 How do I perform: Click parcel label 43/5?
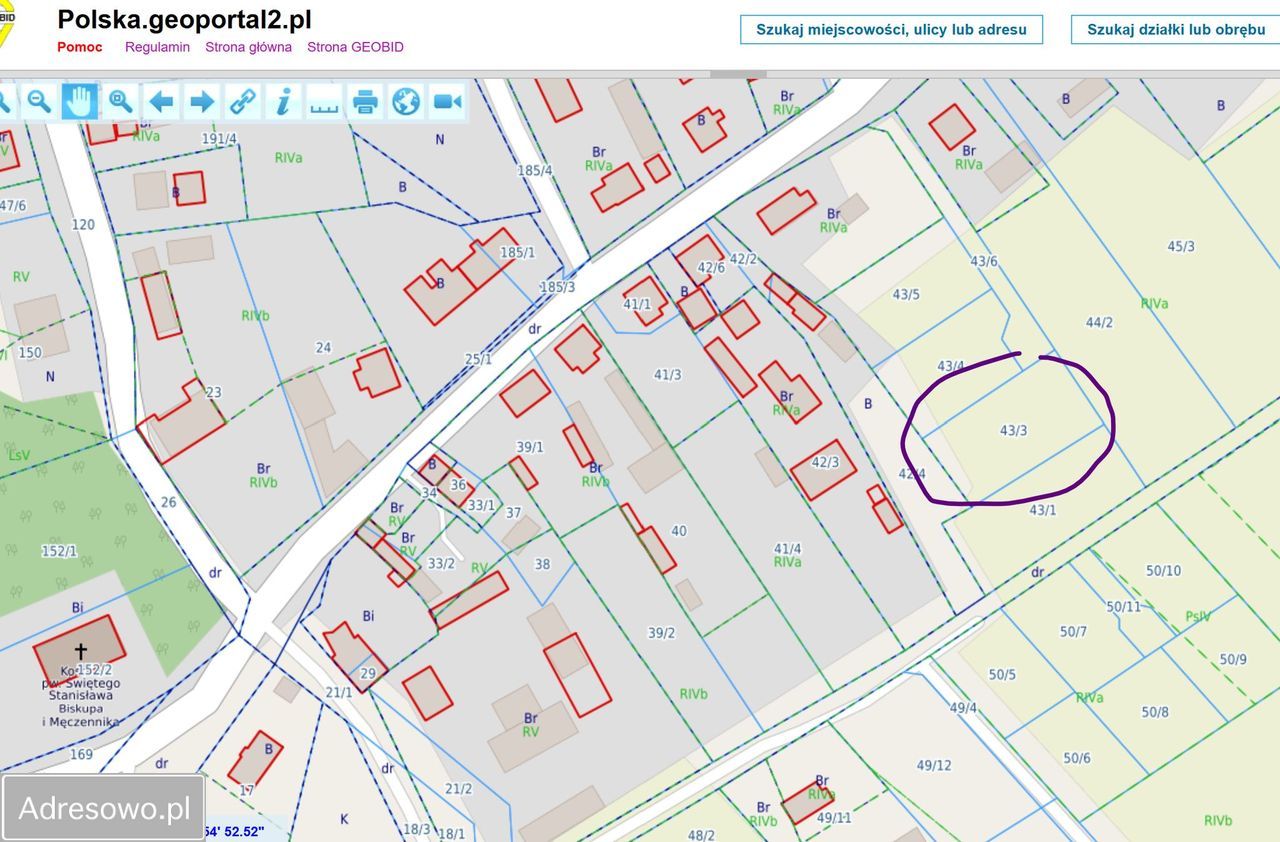pos(906,294)
